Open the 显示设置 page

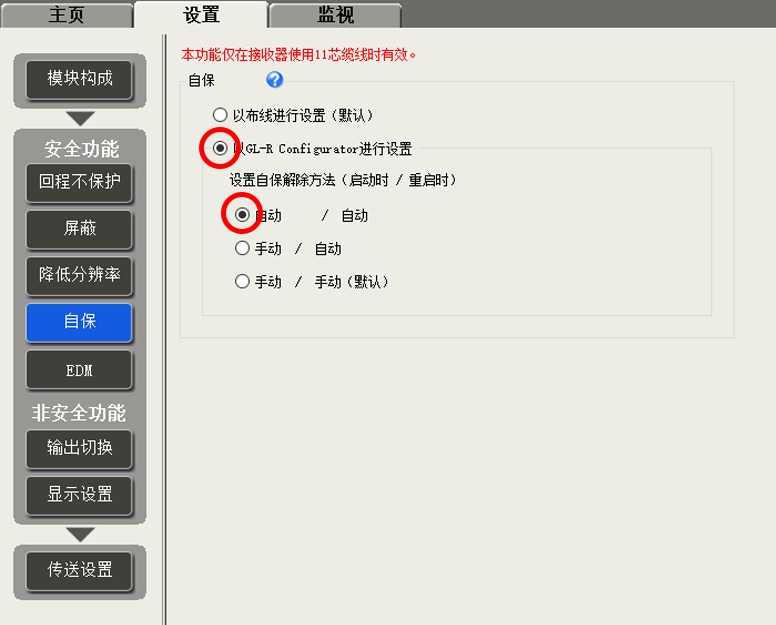pyautogui.click(x=80, y=494)
